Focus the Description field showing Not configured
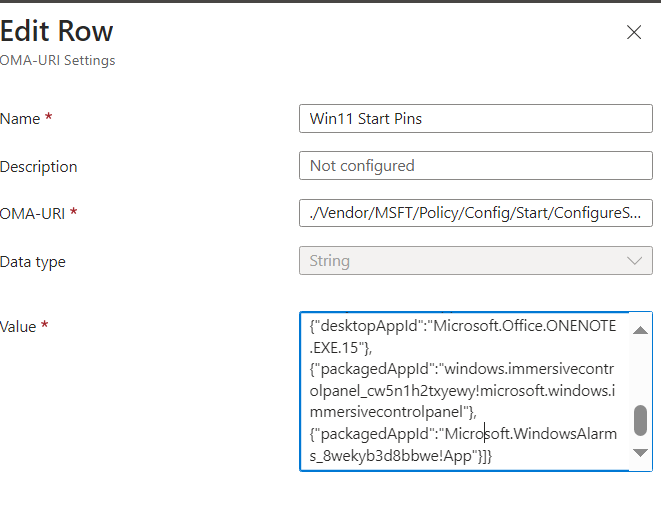Image resolution: width=661 pixels, height=514 pixels. (476, 166)
